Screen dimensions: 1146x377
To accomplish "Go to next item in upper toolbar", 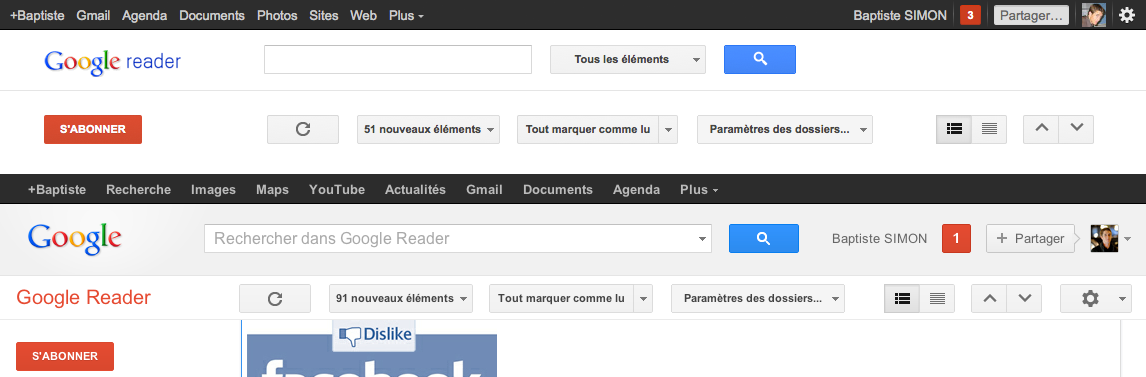I will coord(1076,129).
